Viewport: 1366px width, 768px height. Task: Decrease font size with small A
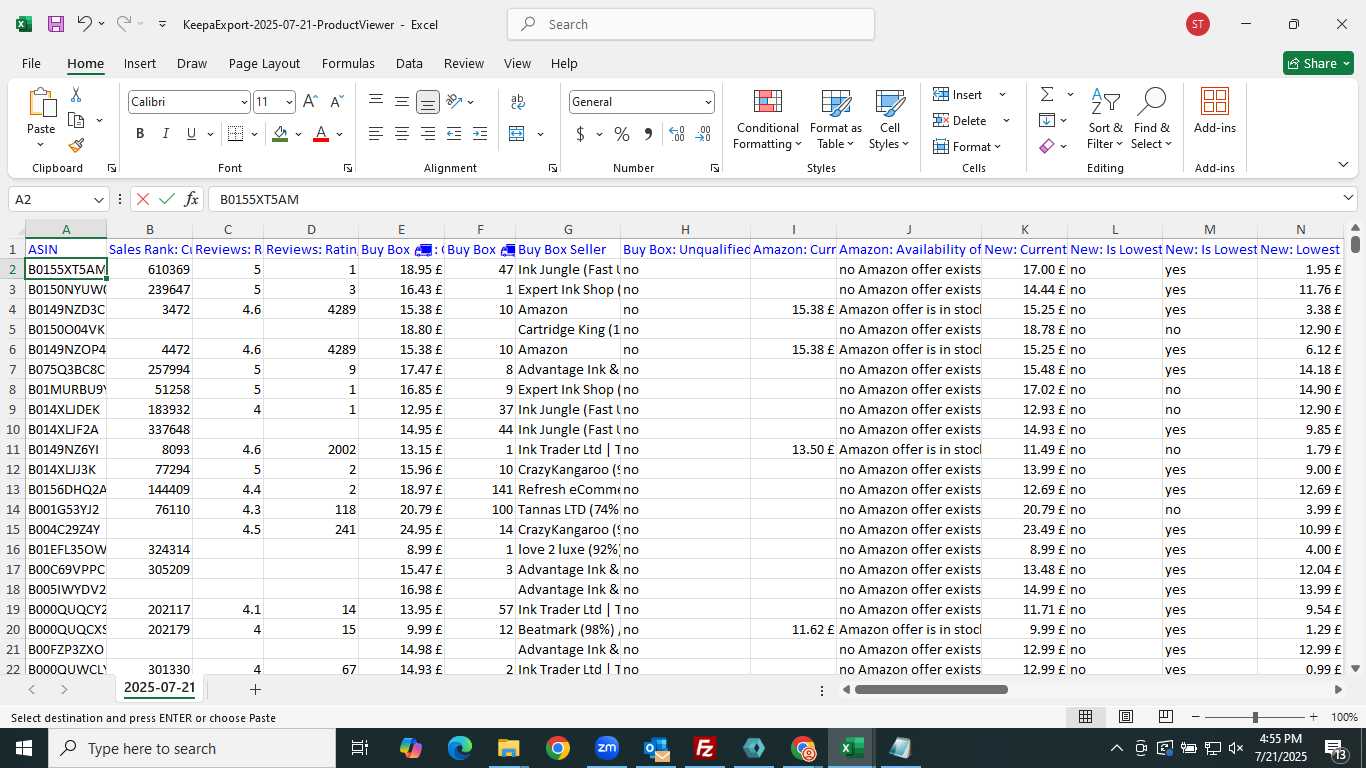pyautogui.click(x=336, y=102)
